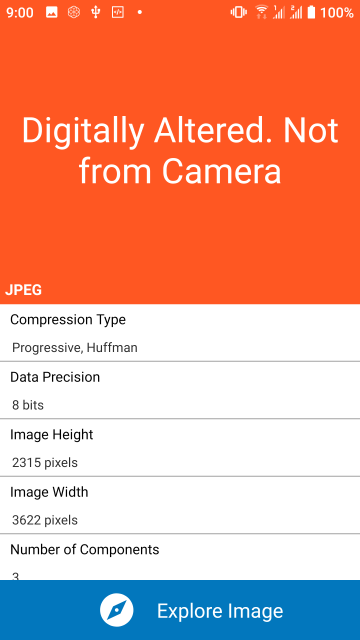Select the Number of Components row

coord(180,558)
